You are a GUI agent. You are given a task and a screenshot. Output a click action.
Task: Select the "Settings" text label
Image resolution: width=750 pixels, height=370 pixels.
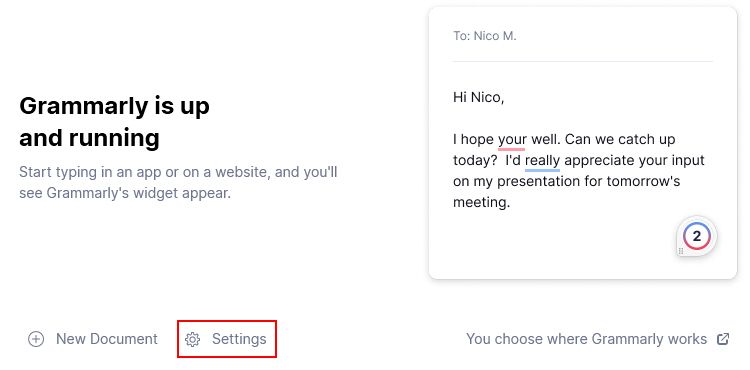coord(239,339)
